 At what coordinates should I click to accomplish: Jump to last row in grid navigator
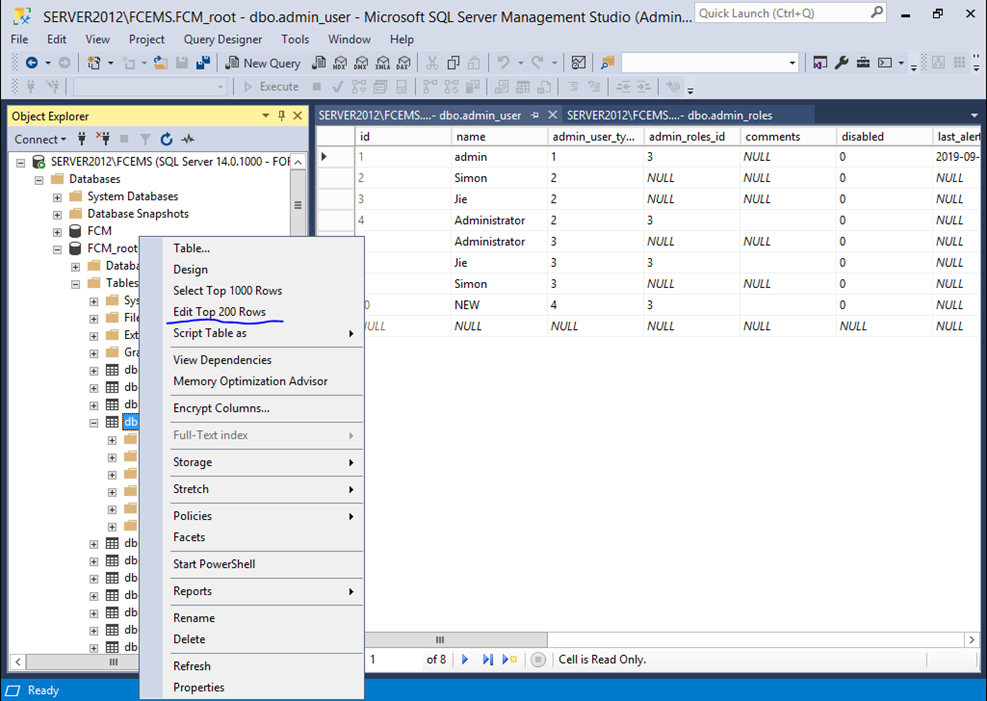point(487,659)
